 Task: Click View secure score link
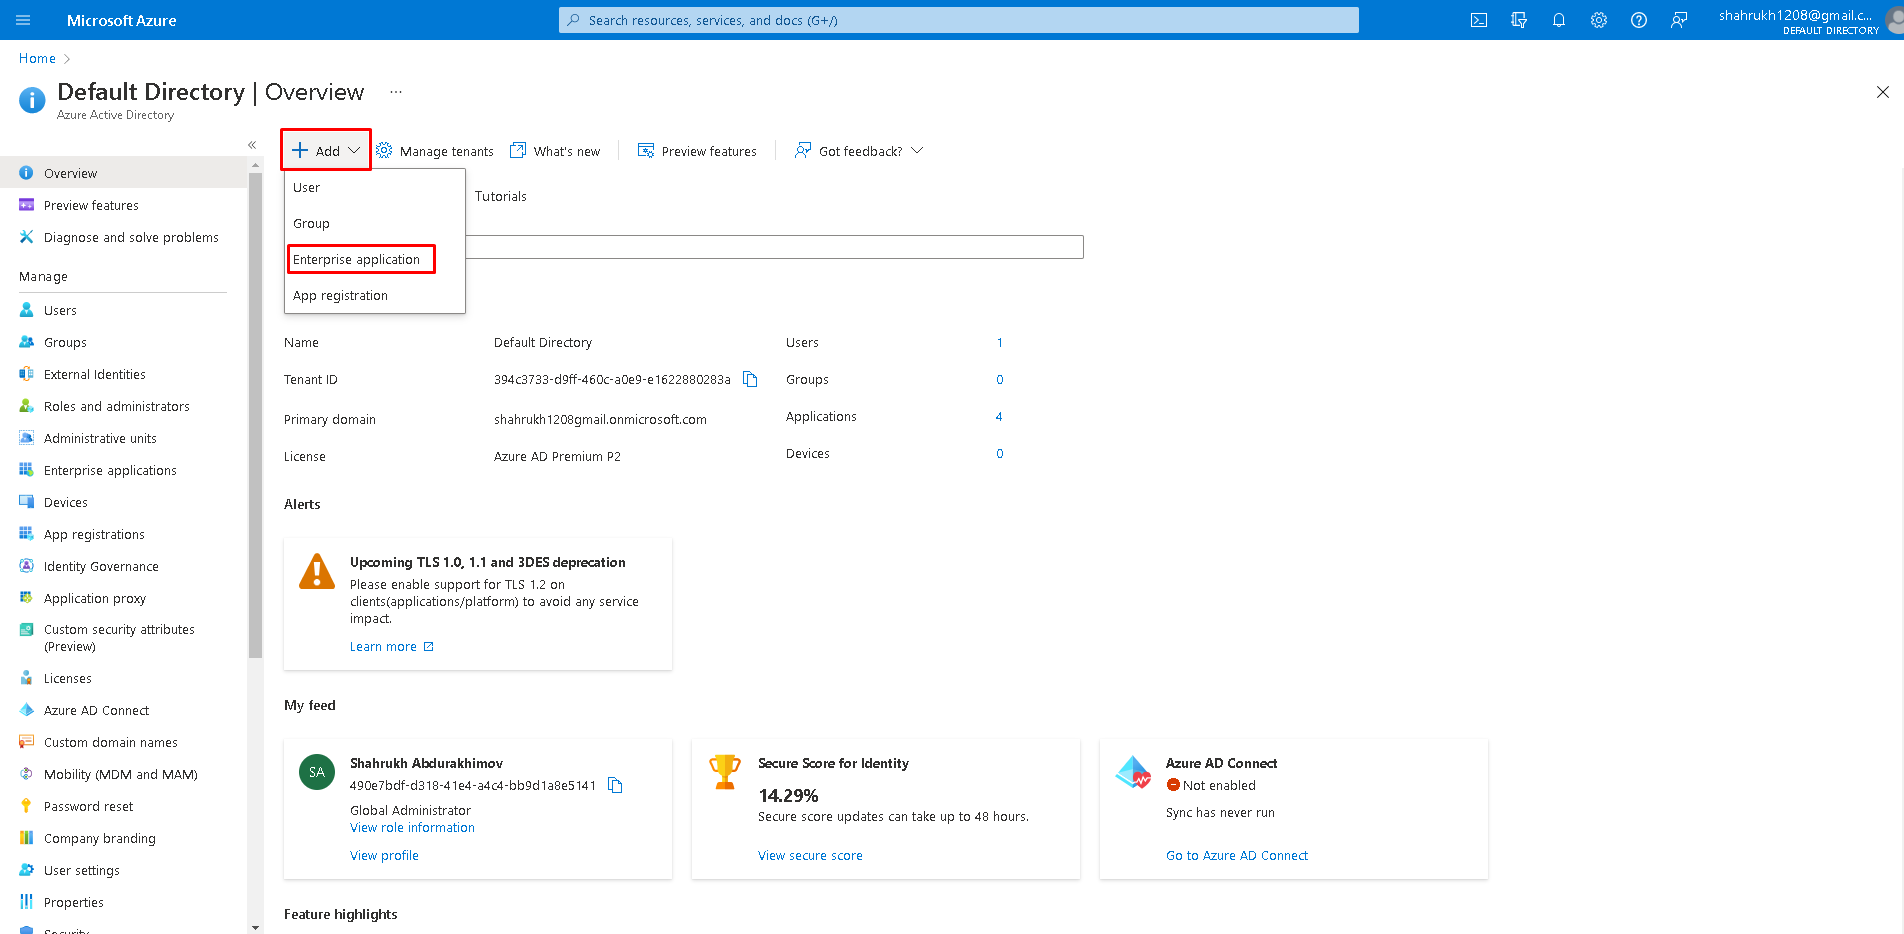pyautogui.click(x=810, y=855)
